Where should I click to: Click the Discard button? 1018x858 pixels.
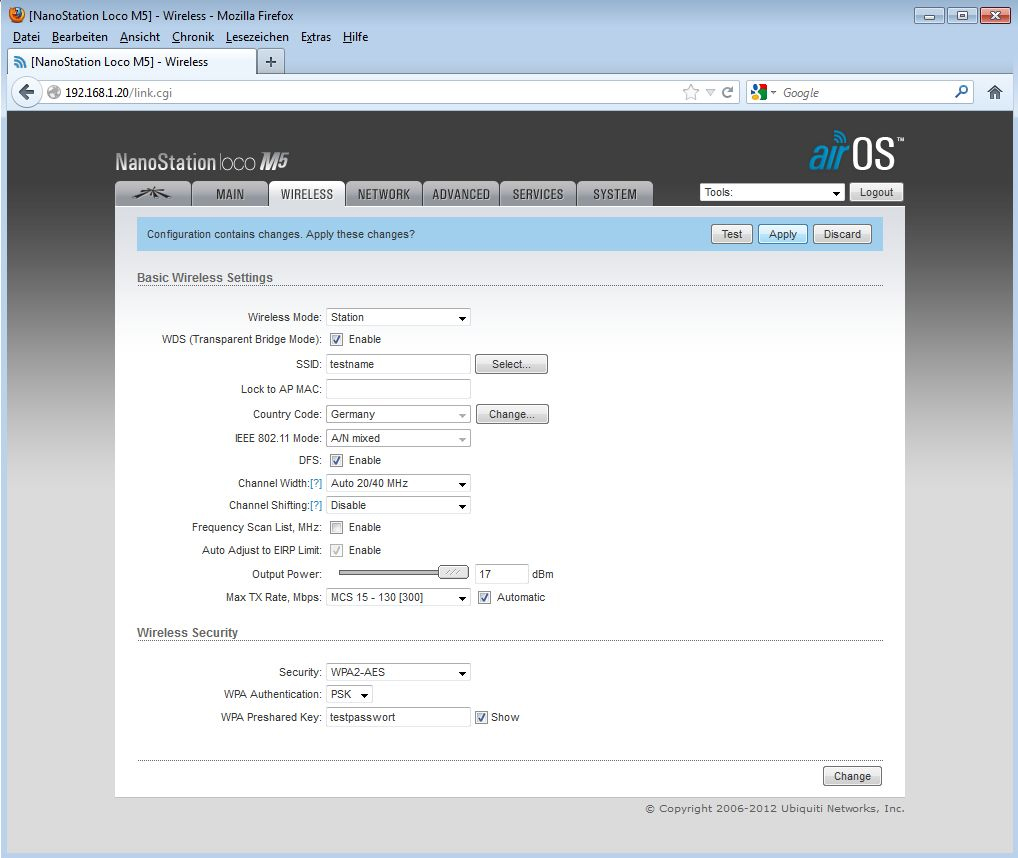coord(842,234)
